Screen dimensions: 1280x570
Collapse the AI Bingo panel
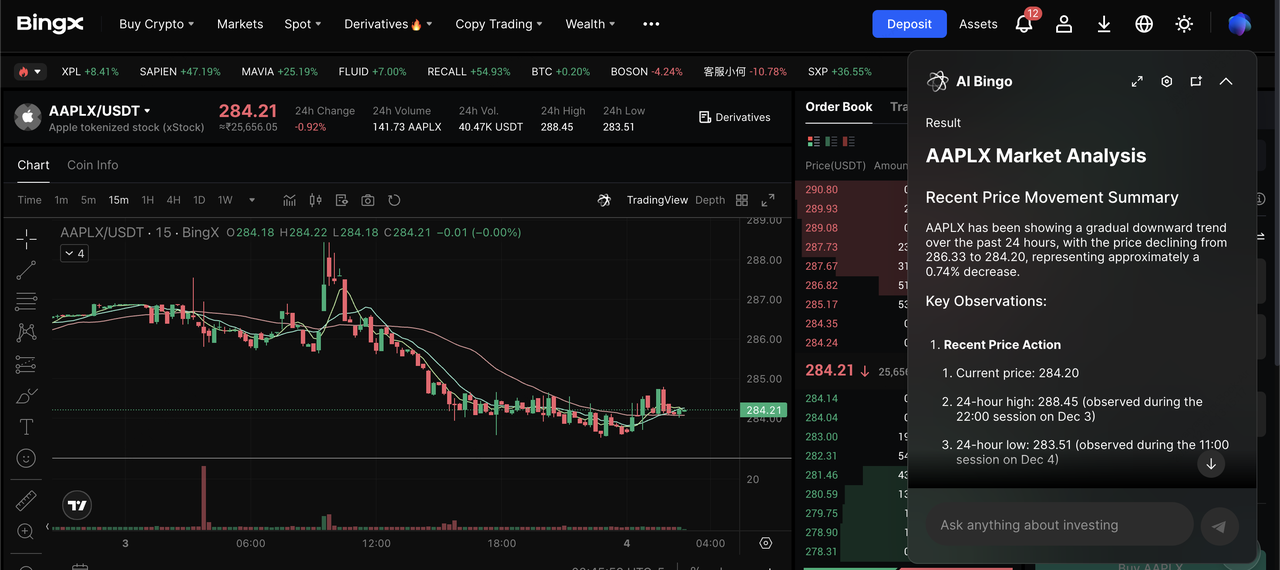pos(1226,81)
